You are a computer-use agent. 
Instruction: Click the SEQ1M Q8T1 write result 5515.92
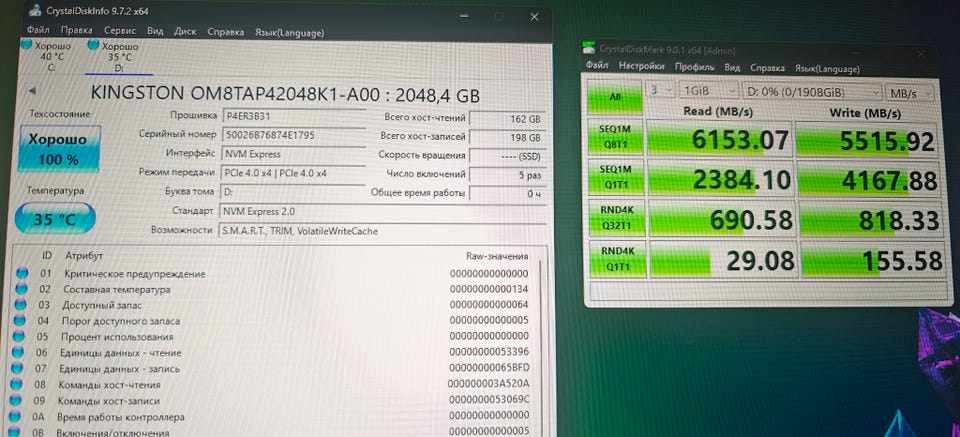[867, 141]
